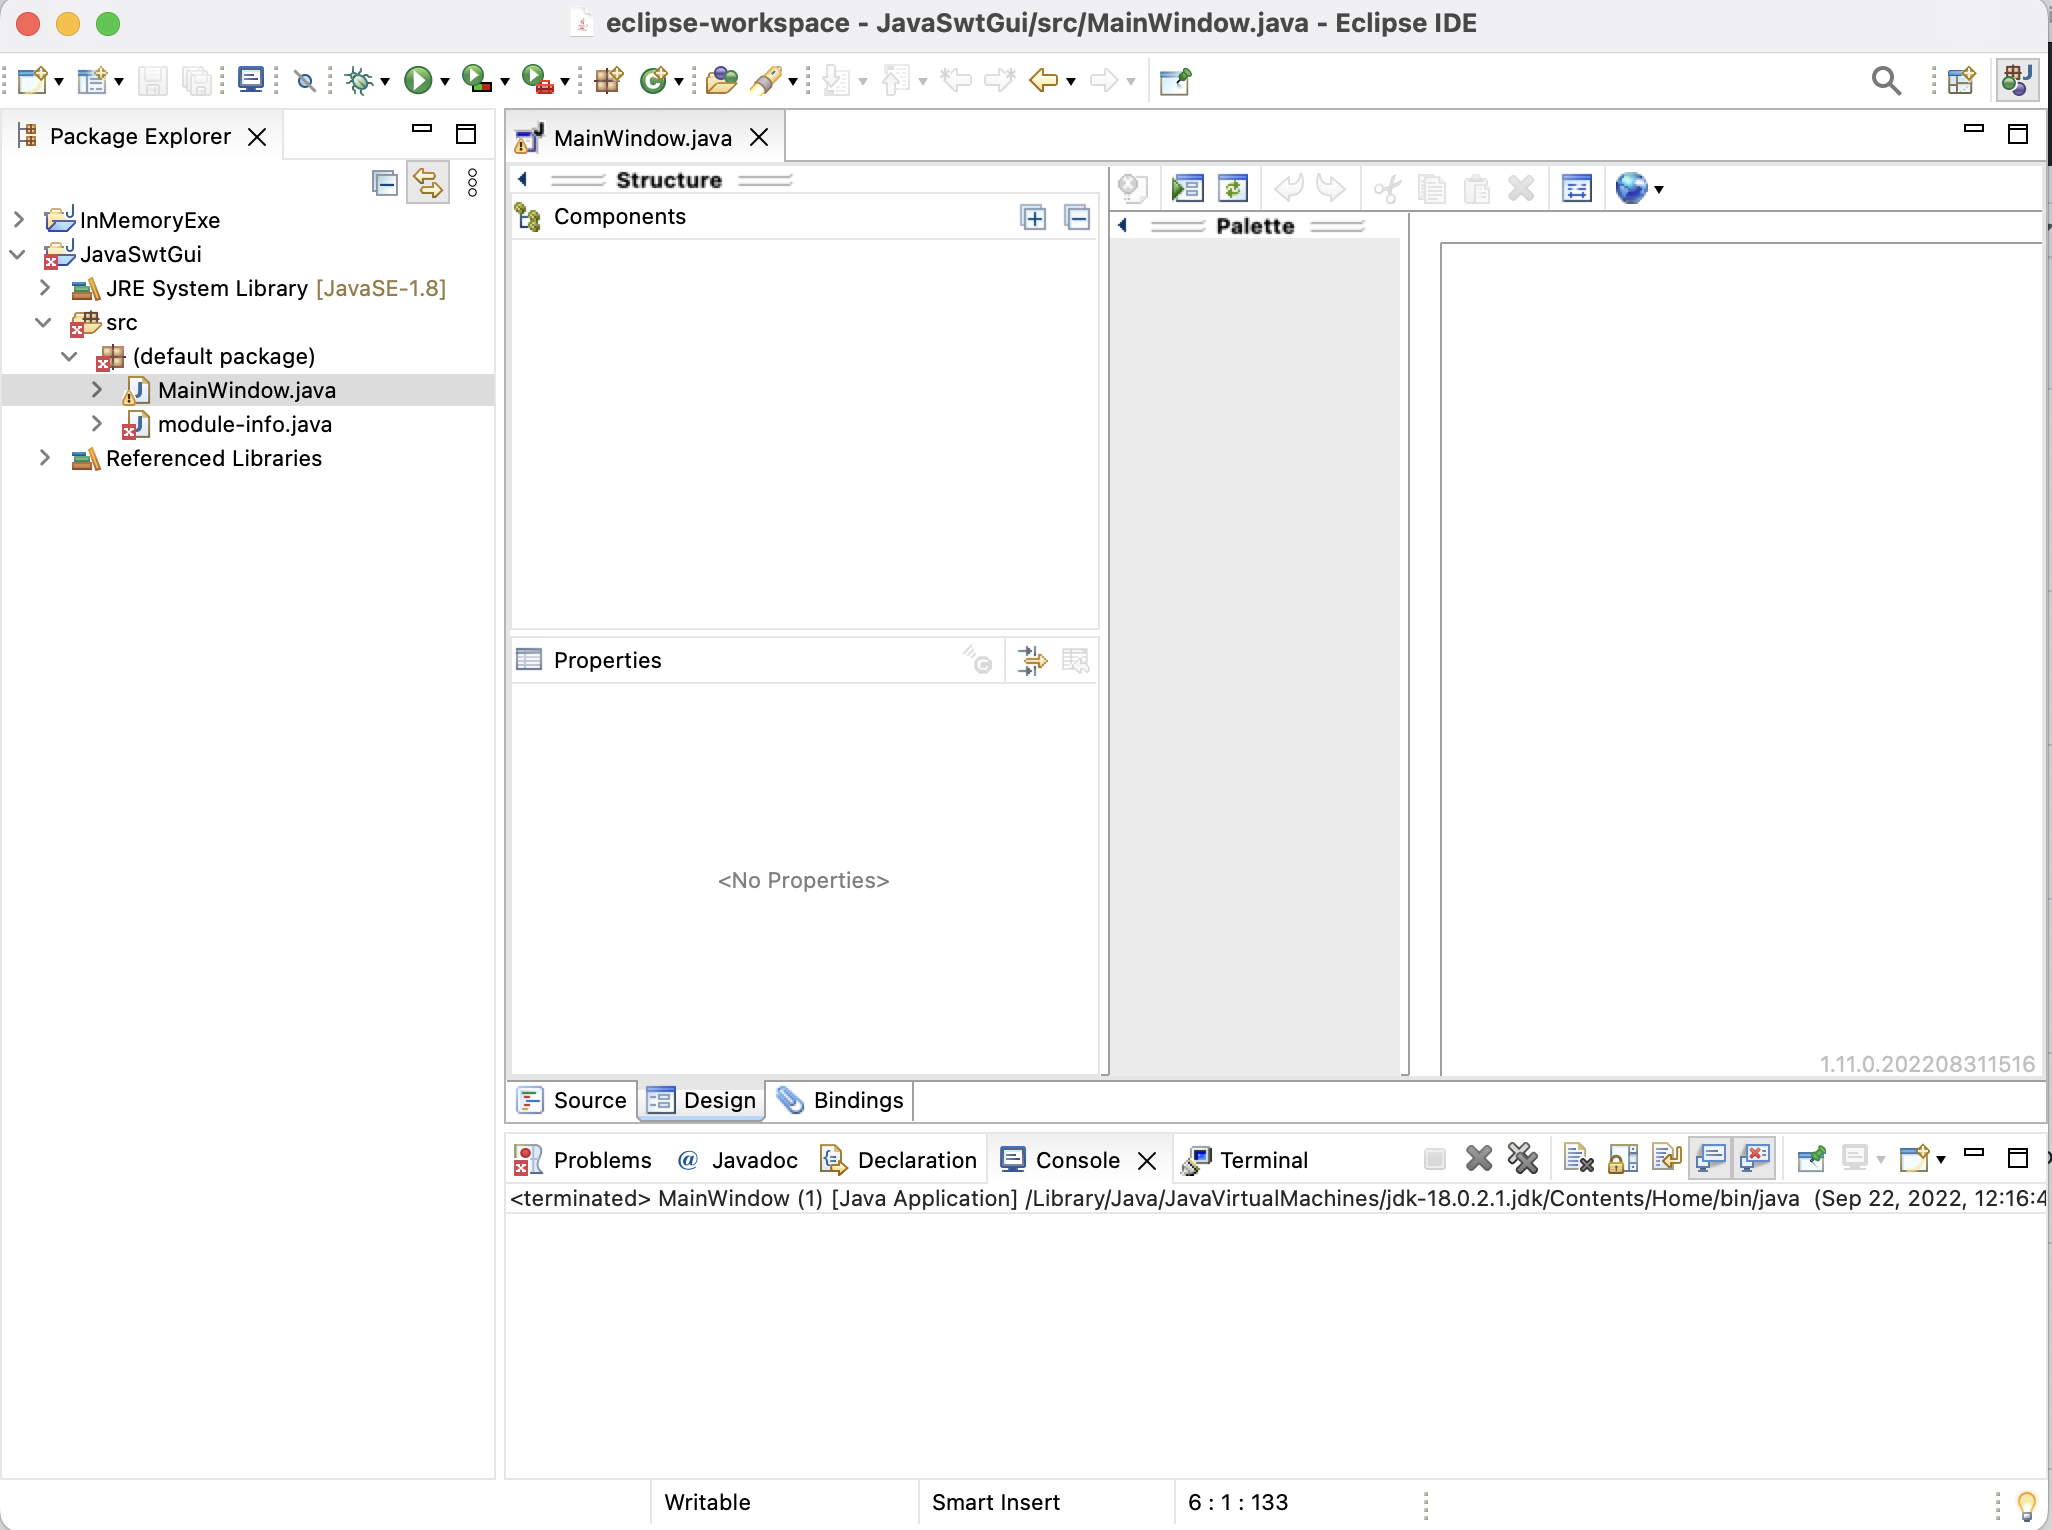Toggle Link with Editor in Package Explorer
Viewport: 2052px width, 1530px height.
click(428, 182)
